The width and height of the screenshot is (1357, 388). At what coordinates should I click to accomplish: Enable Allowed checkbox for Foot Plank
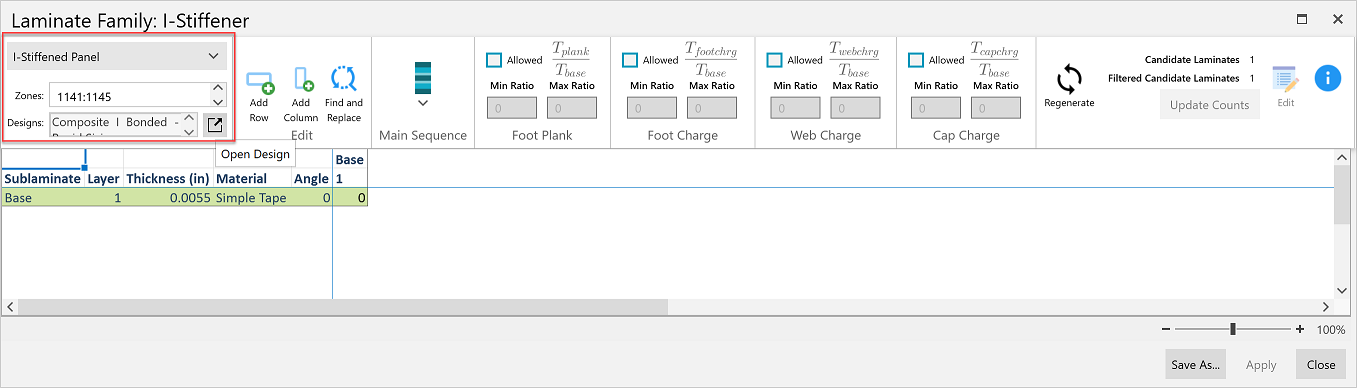tap(494, 60)
